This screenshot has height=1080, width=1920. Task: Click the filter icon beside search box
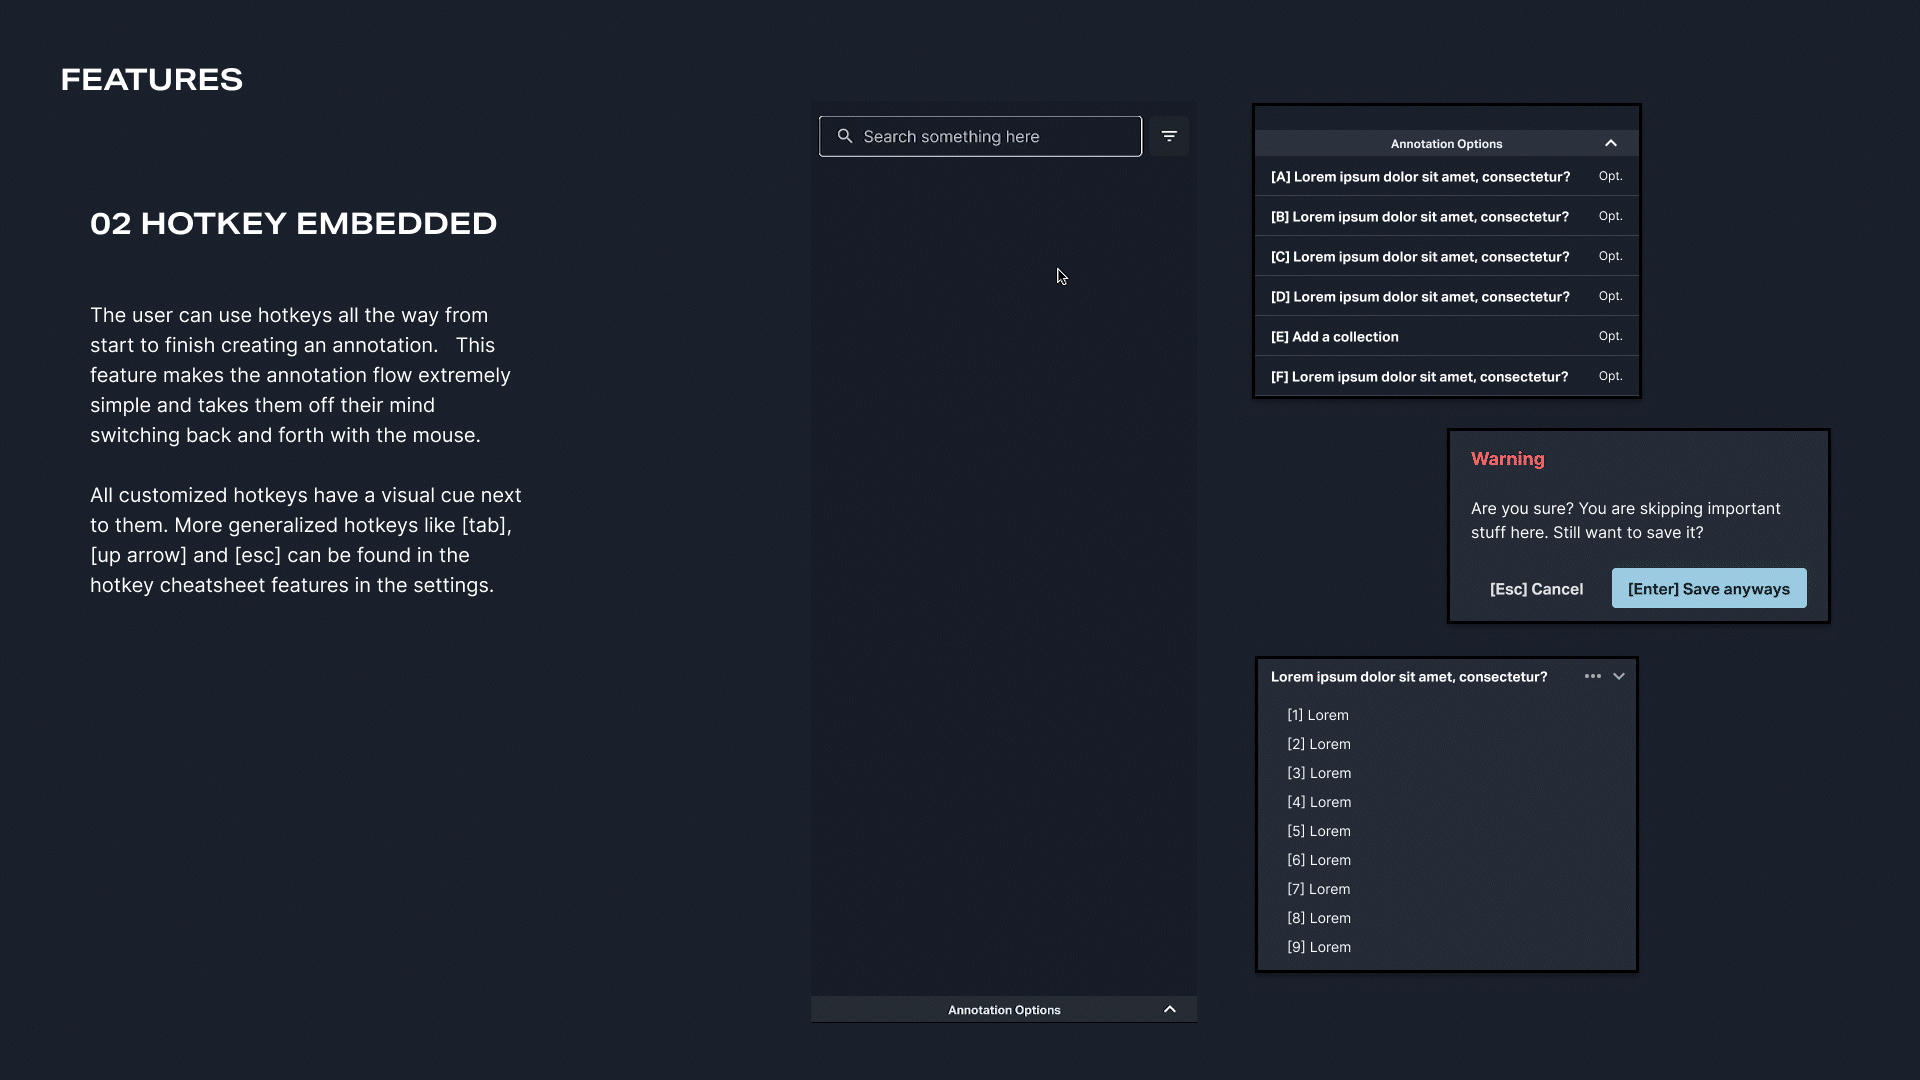click(1169, 136)
